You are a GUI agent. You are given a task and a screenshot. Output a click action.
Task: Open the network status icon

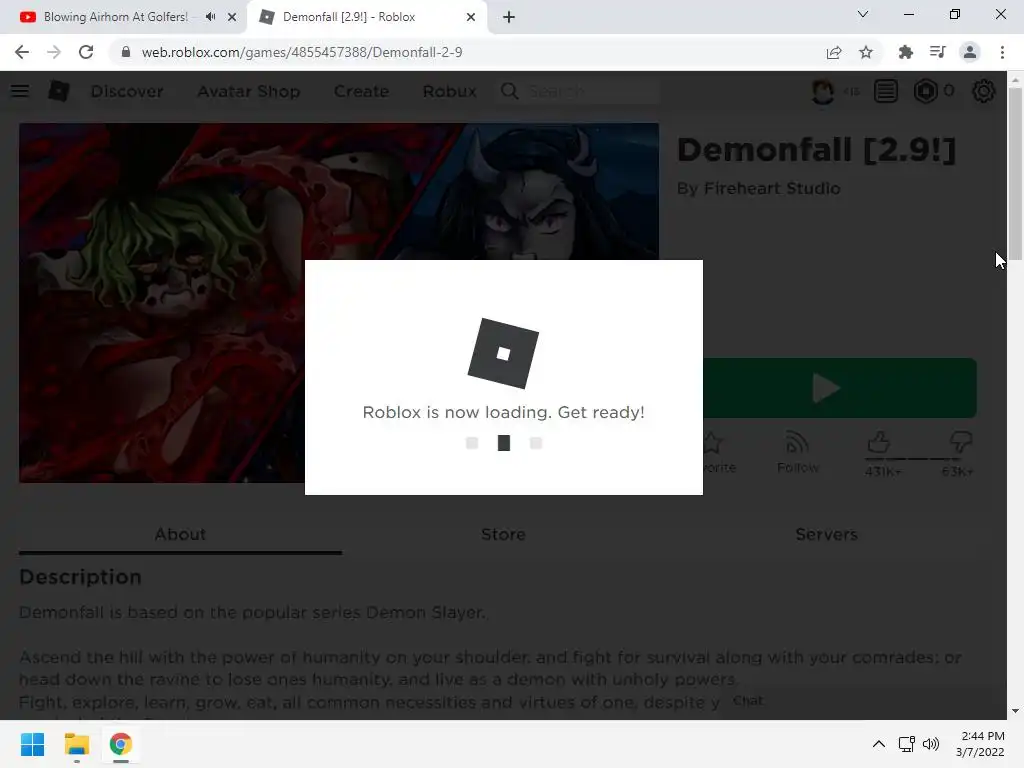click(906, 744)
